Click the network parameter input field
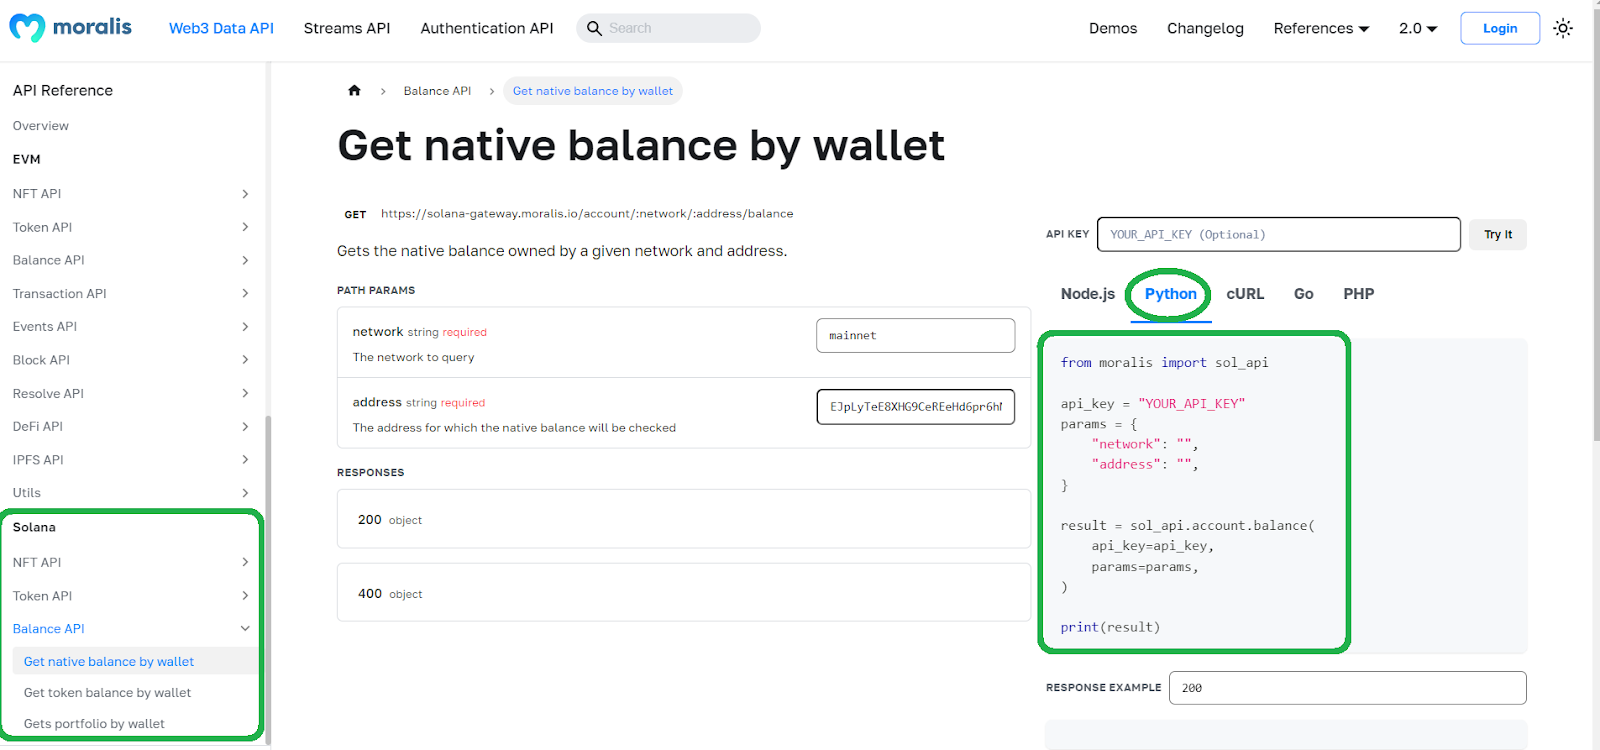 [915, 336]
